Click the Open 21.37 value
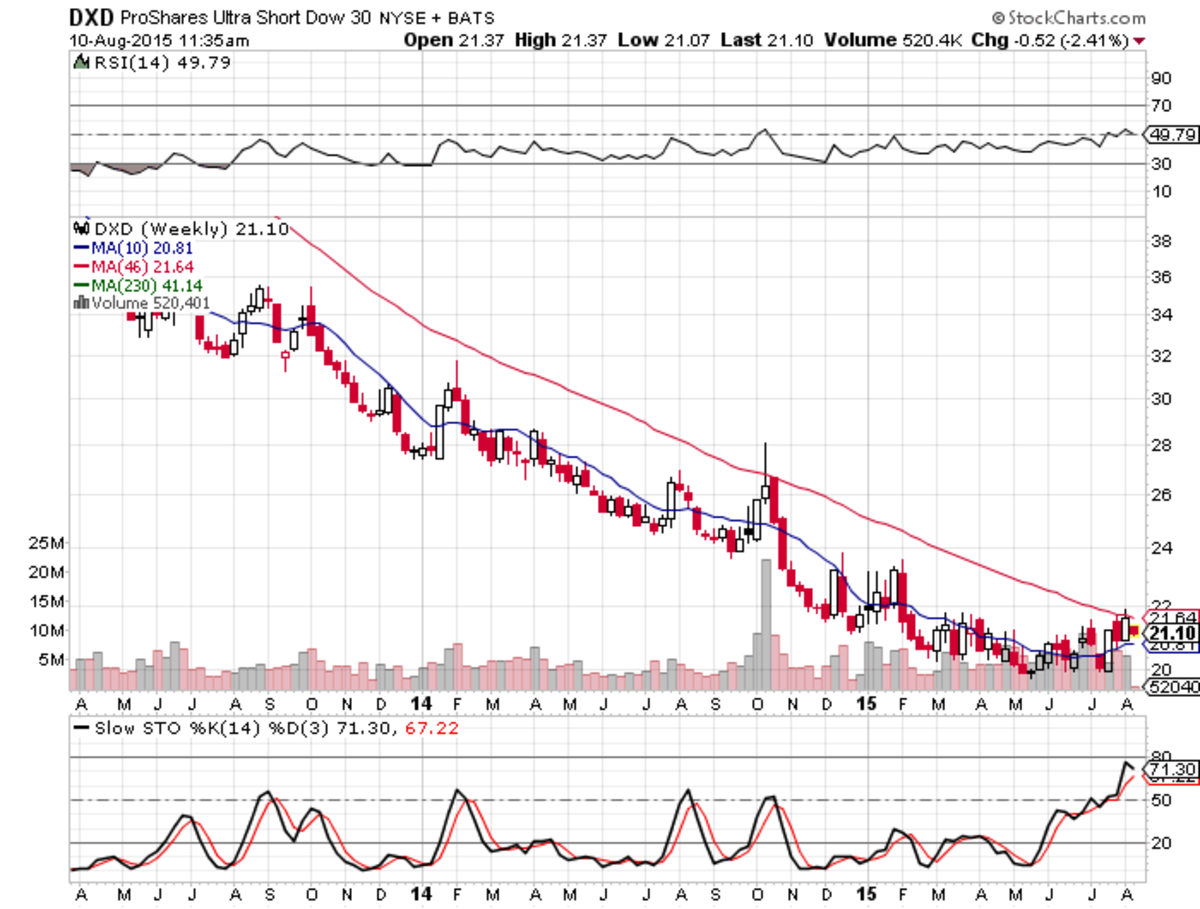Viewport: 1200px width, 909px height. 455,40
